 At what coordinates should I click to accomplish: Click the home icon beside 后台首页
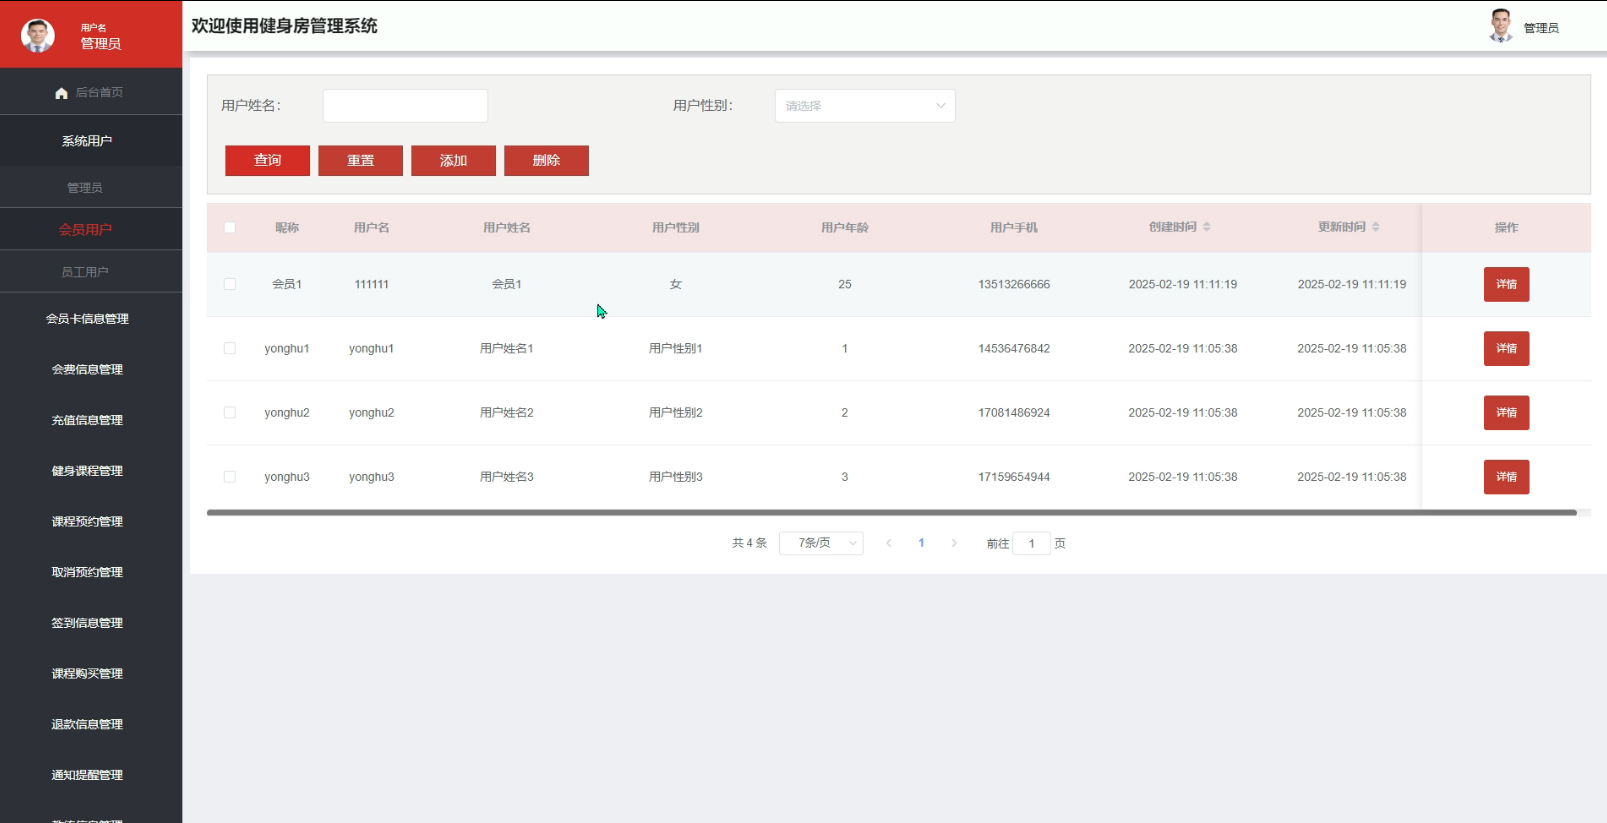pyautogui.click(x=61, y=93)
